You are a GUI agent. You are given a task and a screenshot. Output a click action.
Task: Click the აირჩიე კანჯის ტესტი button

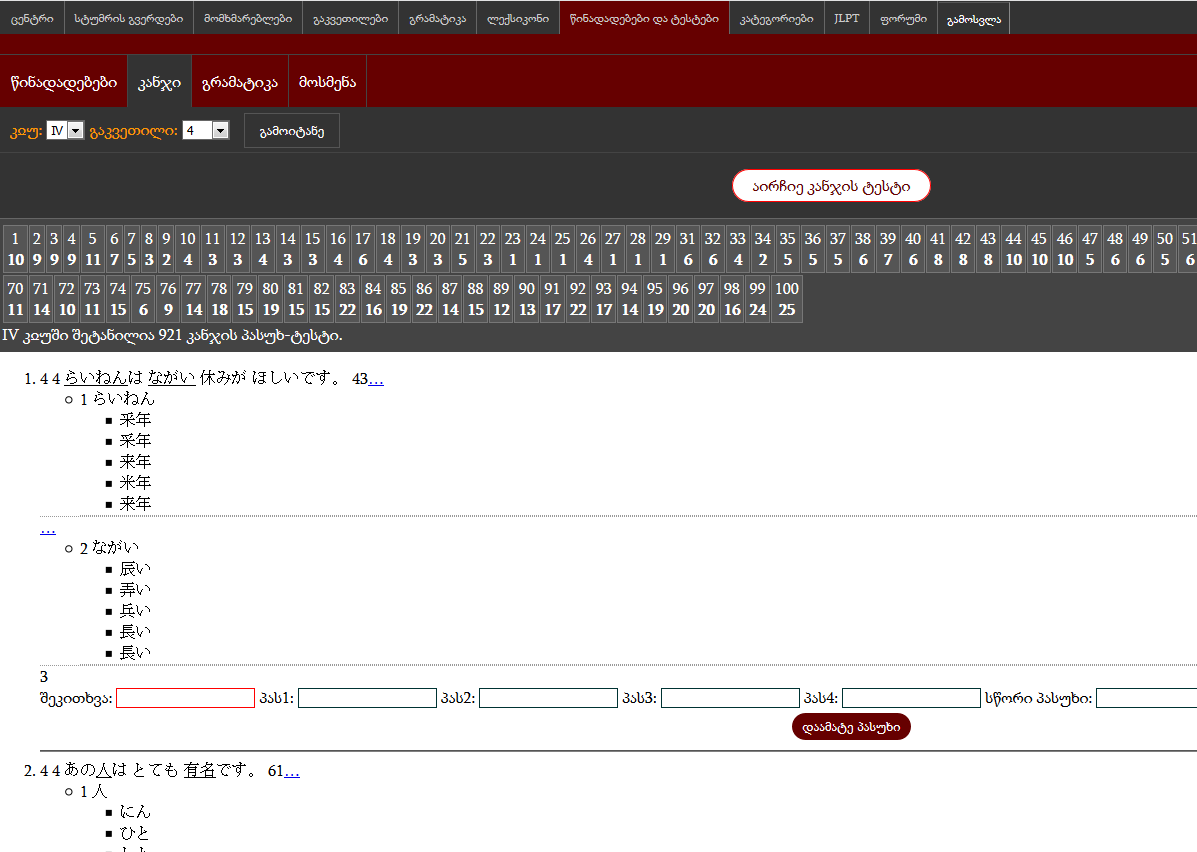click(x=831, y=186)
